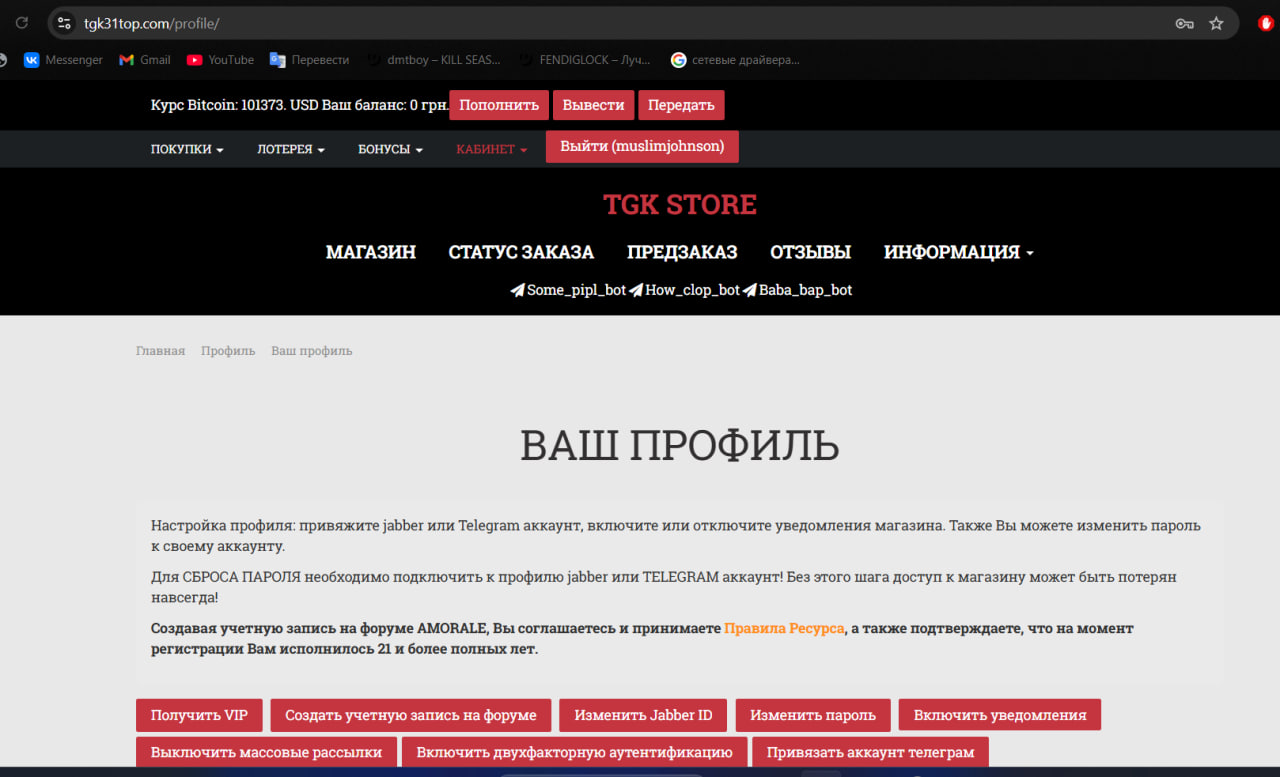
Task: Open the ПРЕДЗАКАЗ page
Action: coord(682,252)
